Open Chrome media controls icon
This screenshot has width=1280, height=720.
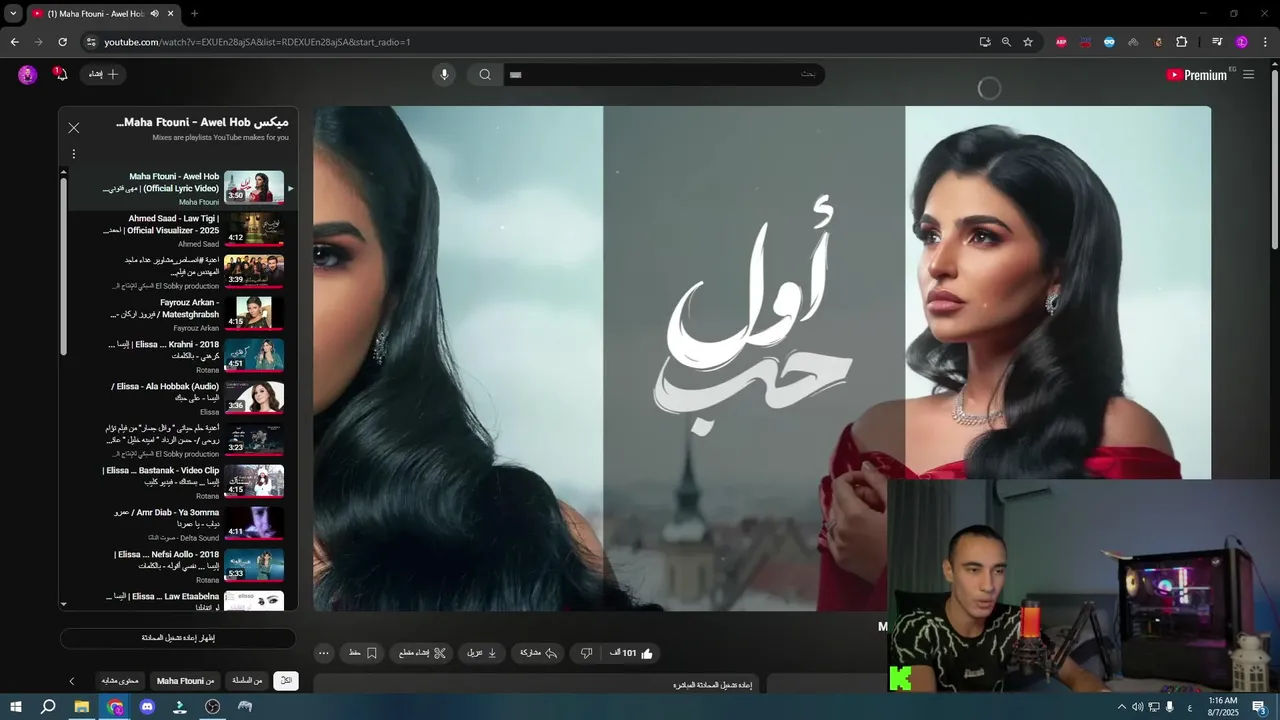pyautogui.click(x=1217, y=42)
